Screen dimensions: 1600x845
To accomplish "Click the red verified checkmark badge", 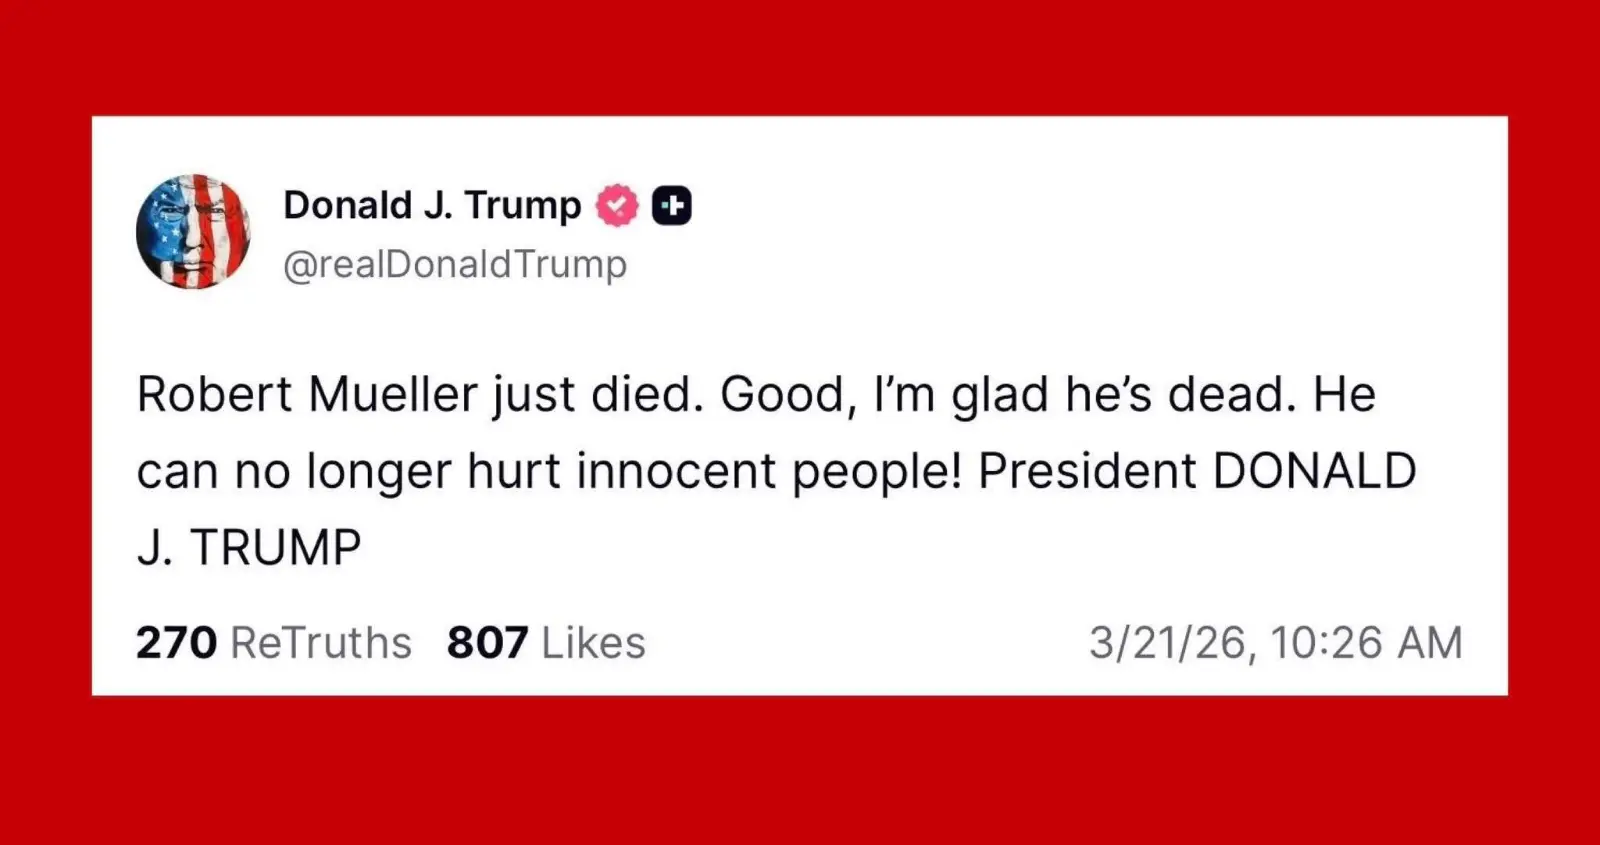I will (617, 205).
